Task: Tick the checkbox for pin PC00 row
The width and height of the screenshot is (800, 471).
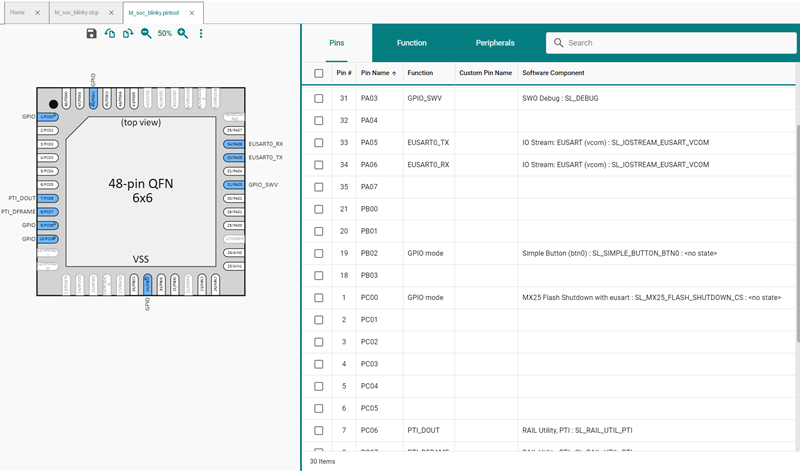Action: [318, 297]
